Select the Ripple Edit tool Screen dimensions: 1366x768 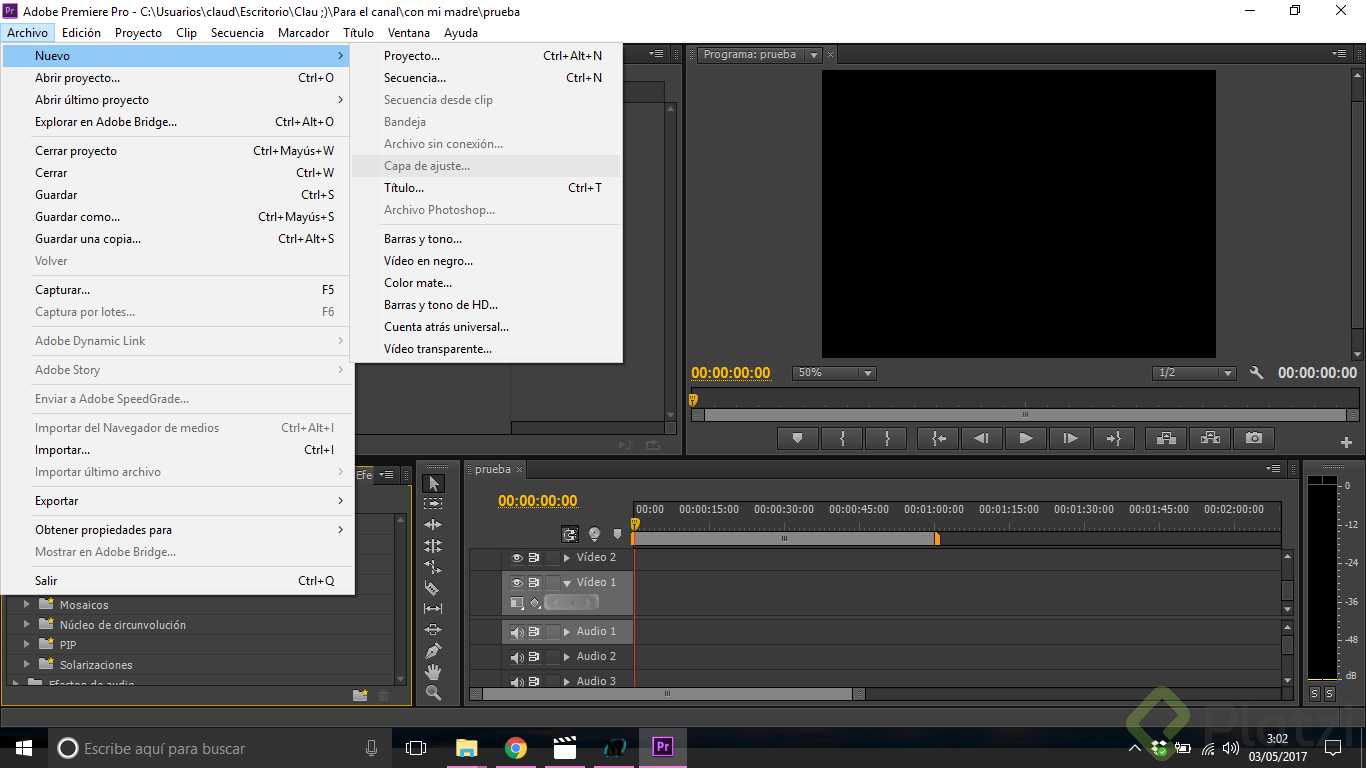point(432,525)
